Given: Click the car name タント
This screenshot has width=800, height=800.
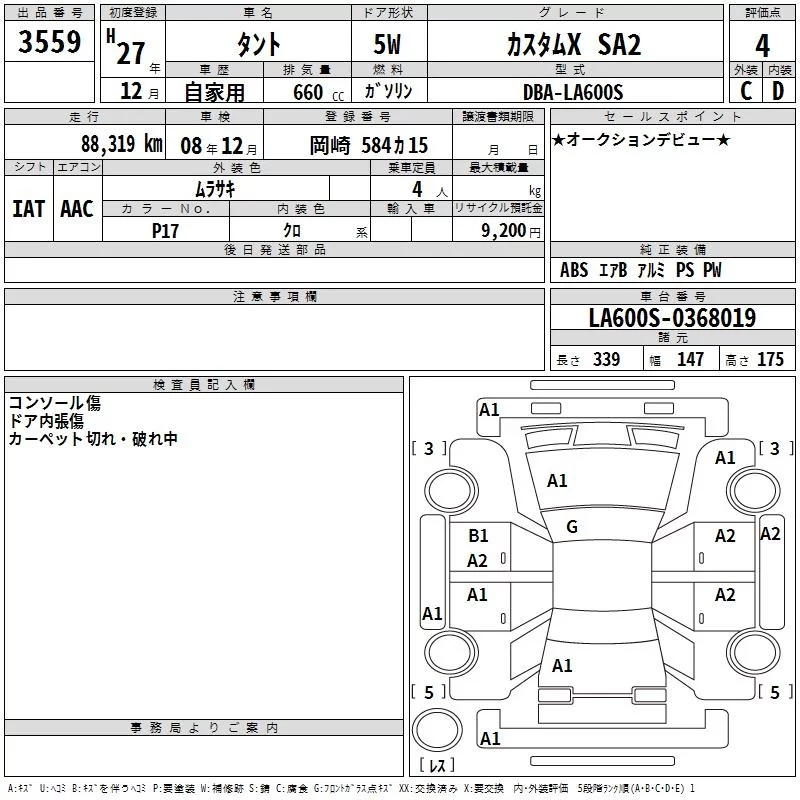Looking at the screenshot, I should pos(258,44).
